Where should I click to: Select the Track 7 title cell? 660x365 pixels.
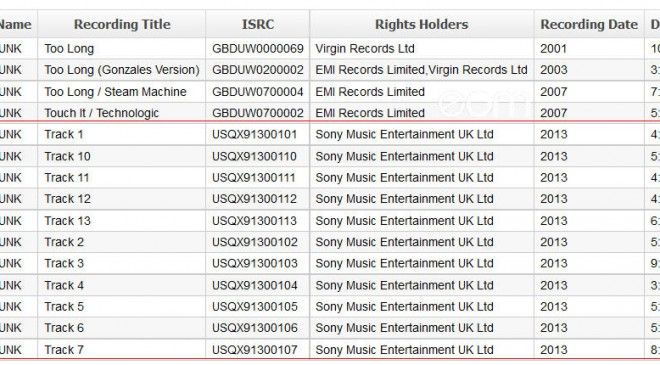pos(122,349)
